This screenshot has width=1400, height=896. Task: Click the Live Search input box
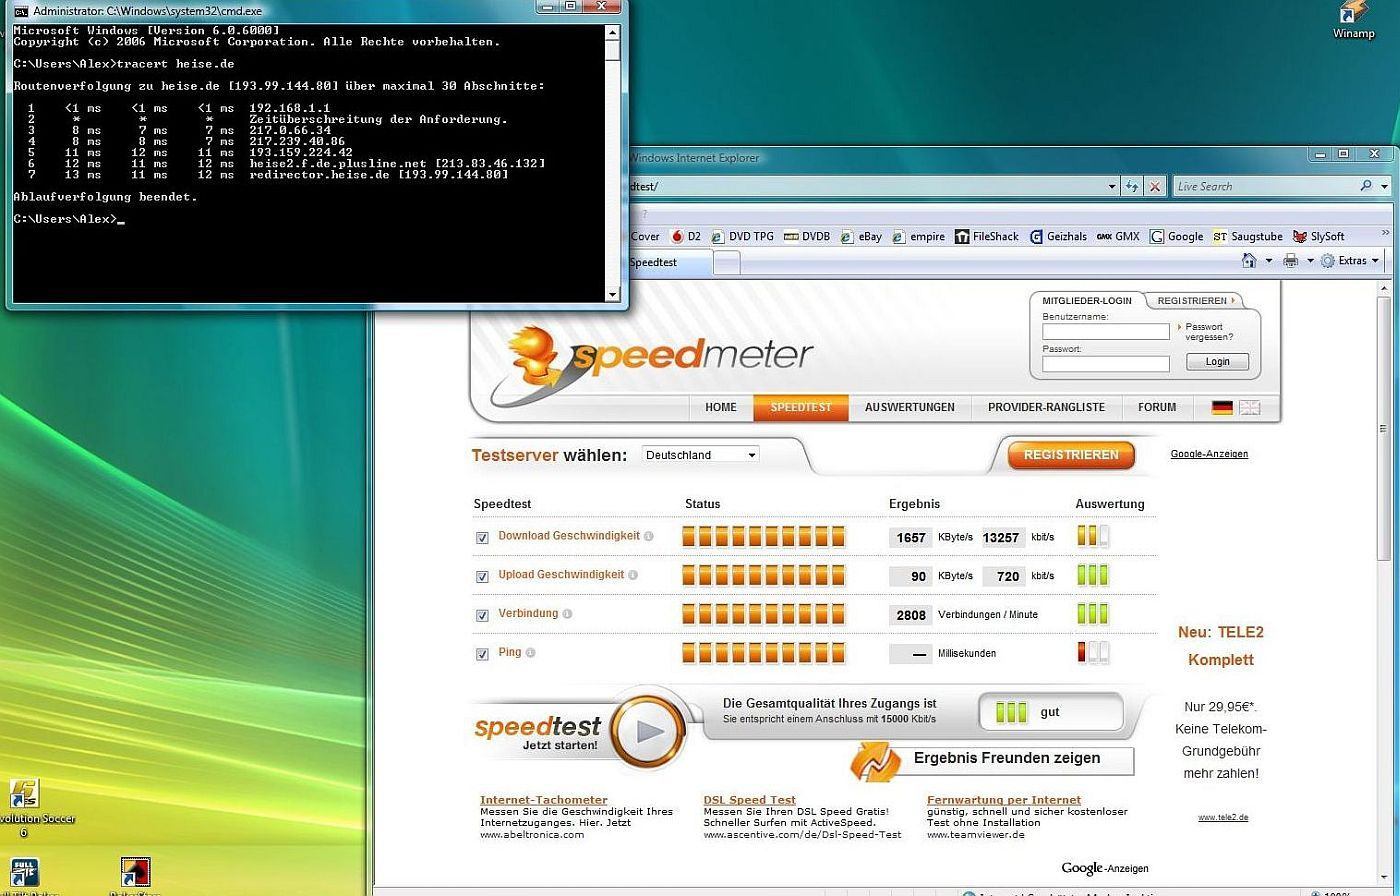coord(1265,186)
